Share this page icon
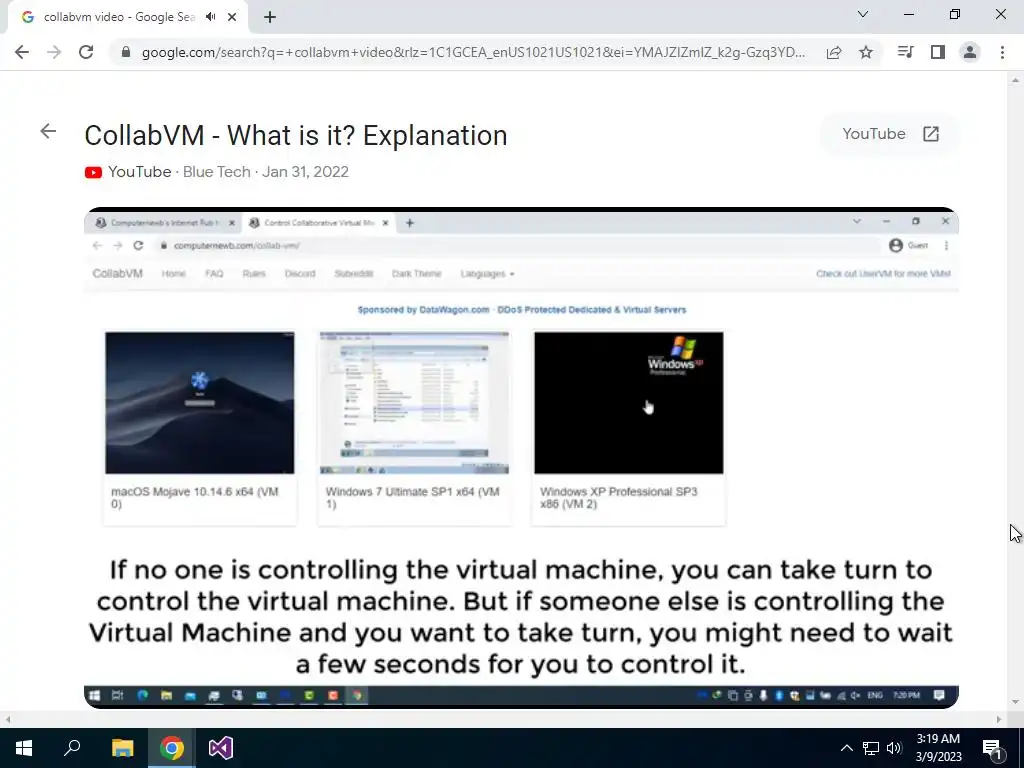Screen dimensions: 1024x768 (834, 52)
